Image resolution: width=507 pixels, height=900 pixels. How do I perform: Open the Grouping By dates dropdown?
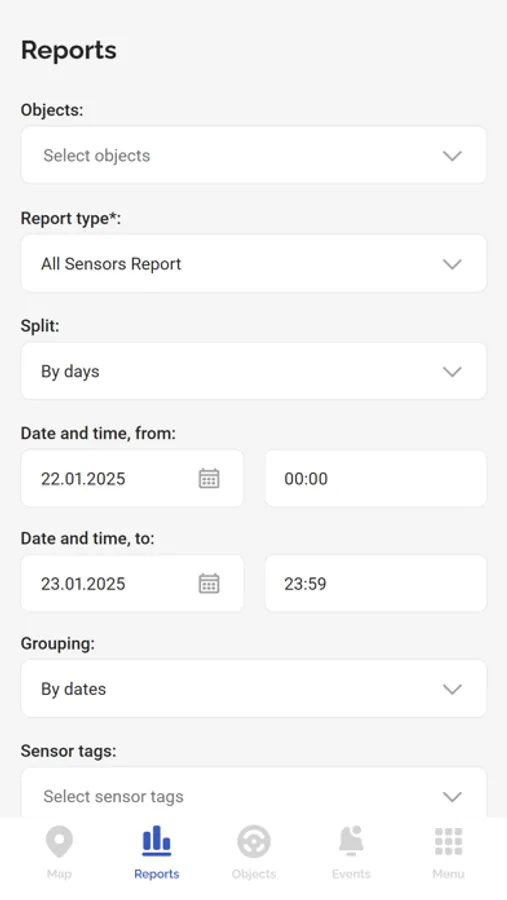(x=254, y=689)
